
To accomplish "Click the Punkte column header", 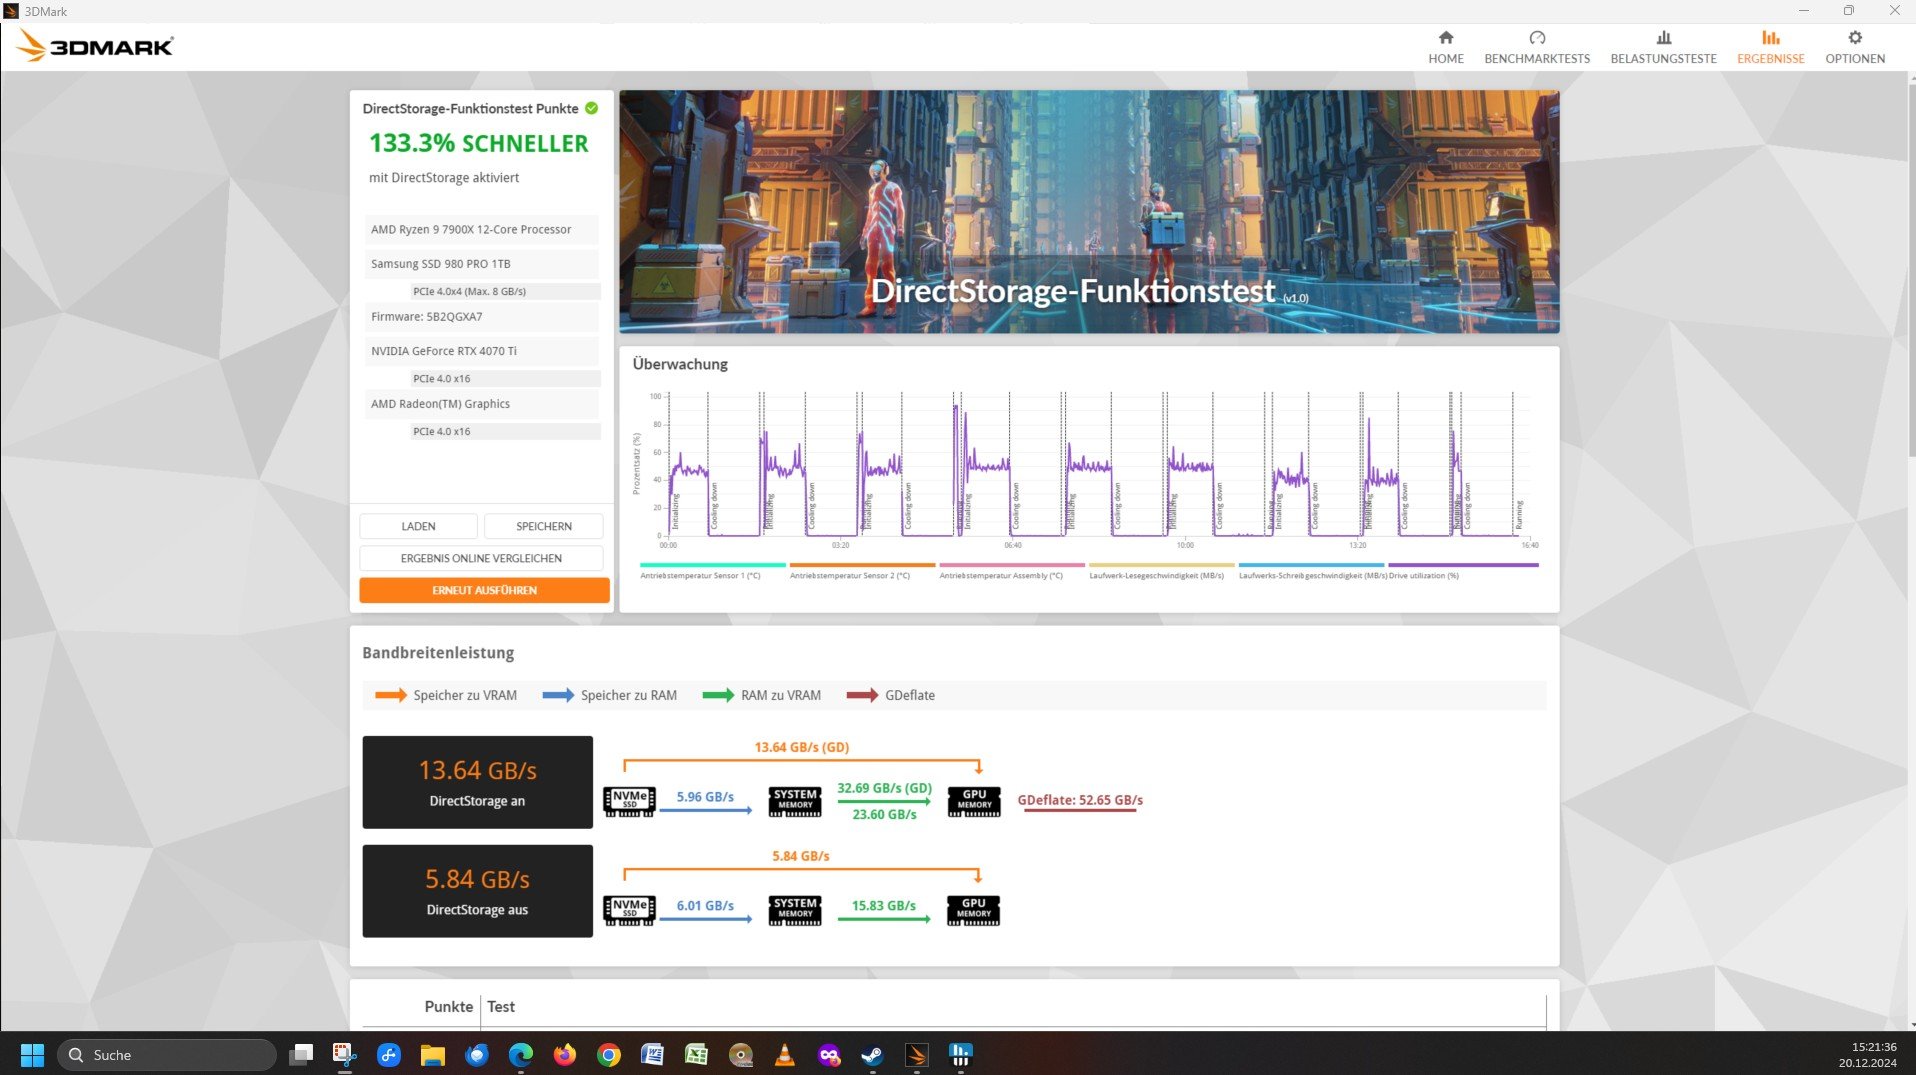I will (448, 1006).
